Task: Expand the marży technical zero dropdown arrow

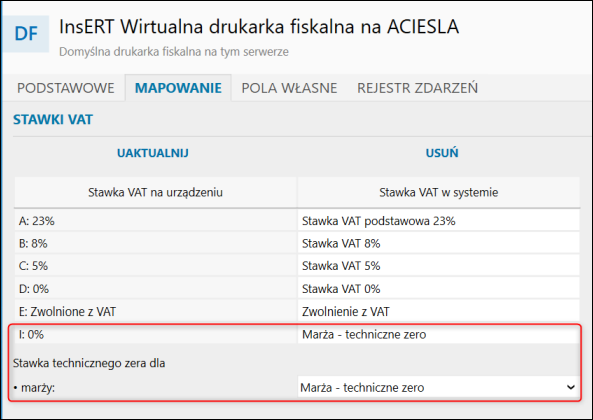Action: [571, 387]
